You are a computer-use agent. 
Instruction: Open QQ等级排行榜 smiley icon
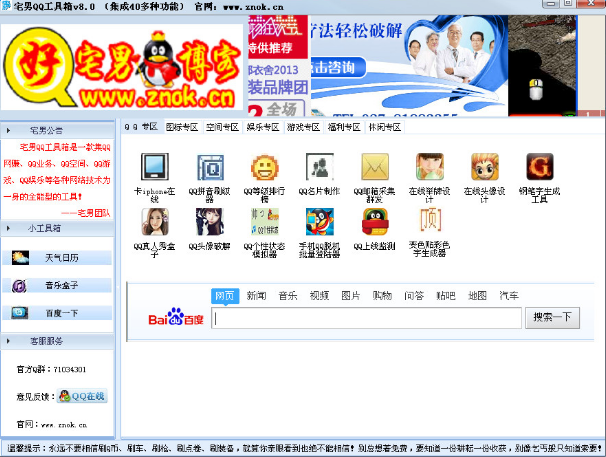(265, 167)
